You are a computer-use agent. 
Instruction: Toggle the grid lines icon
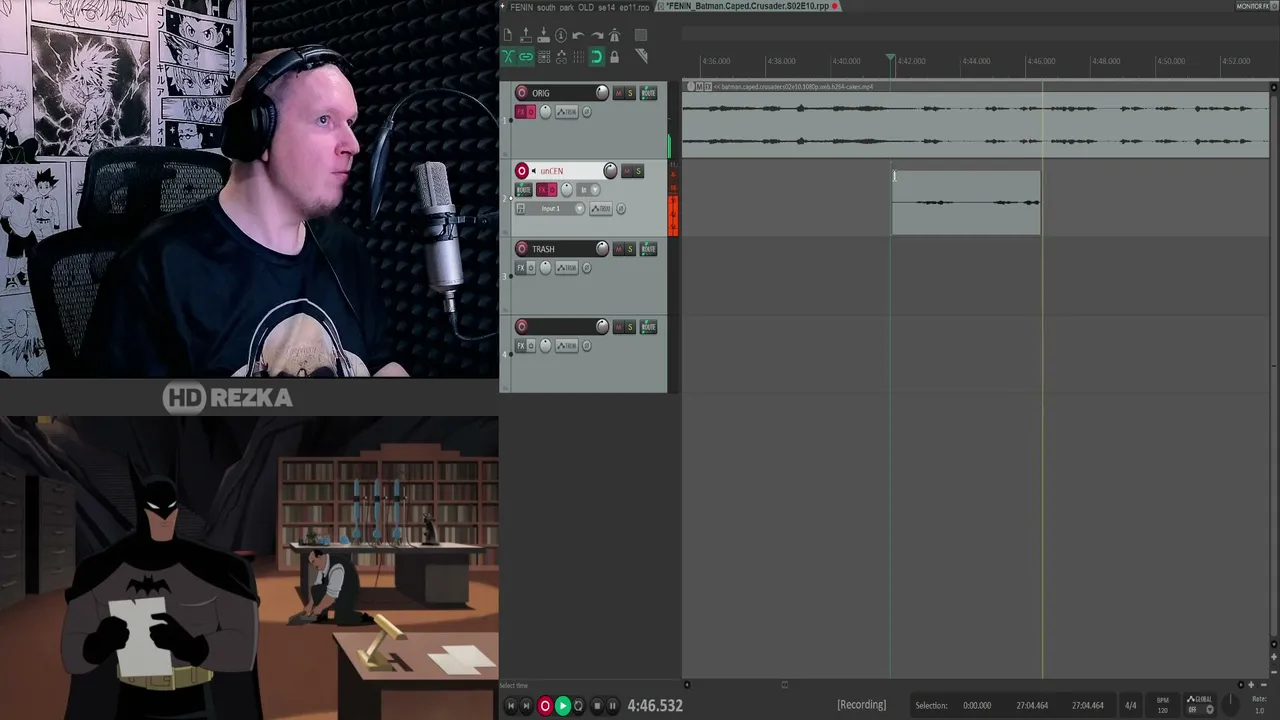[x=579, y=57]
